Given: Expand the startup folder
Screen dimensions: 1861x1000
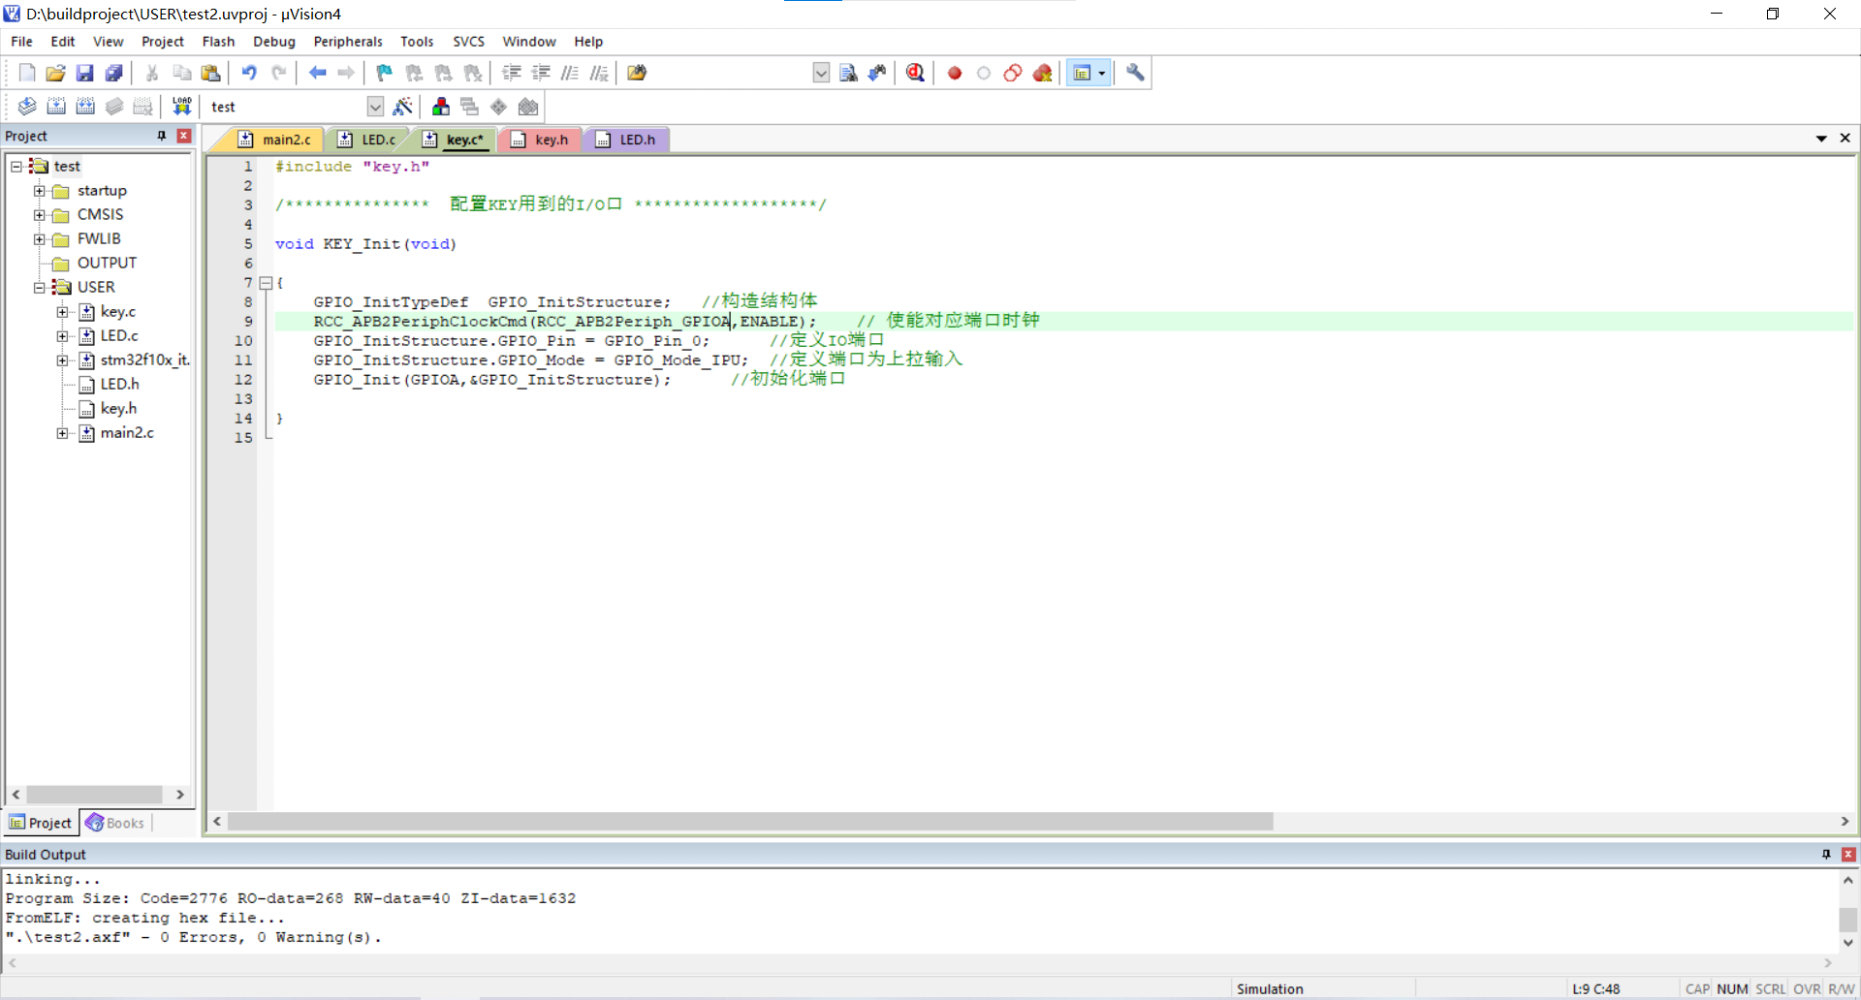Looking at the screenshot, I should click(39, 190).
